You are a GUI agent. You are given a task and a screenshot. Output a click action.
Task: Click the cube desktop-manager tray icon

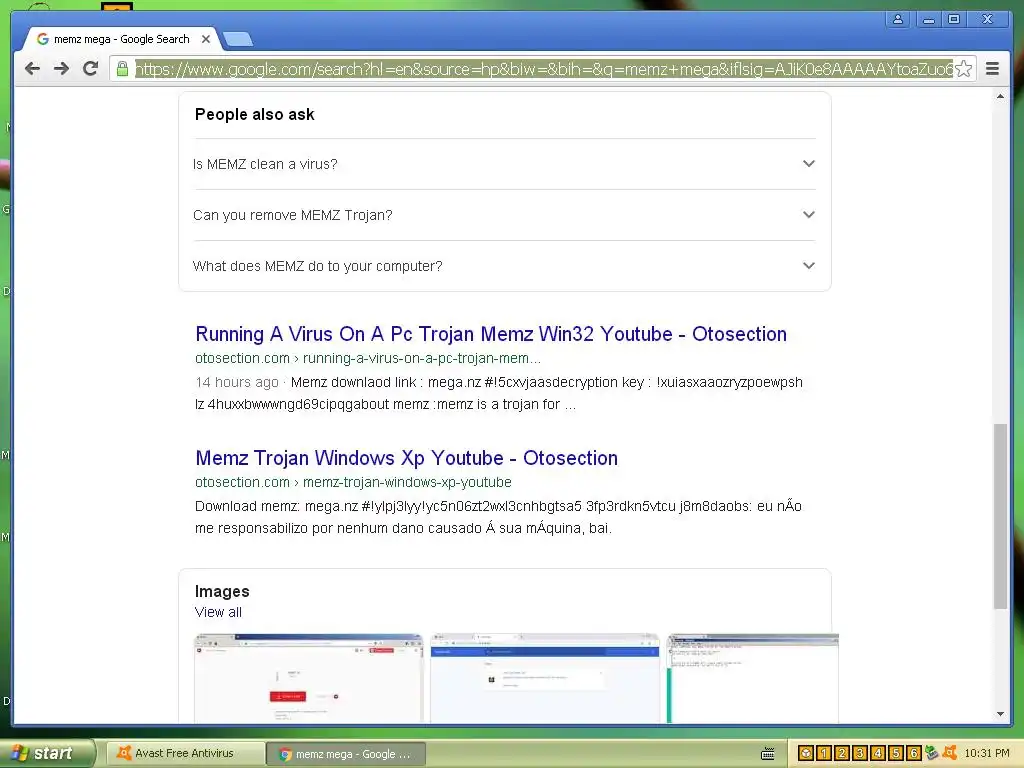coord(806,753)
